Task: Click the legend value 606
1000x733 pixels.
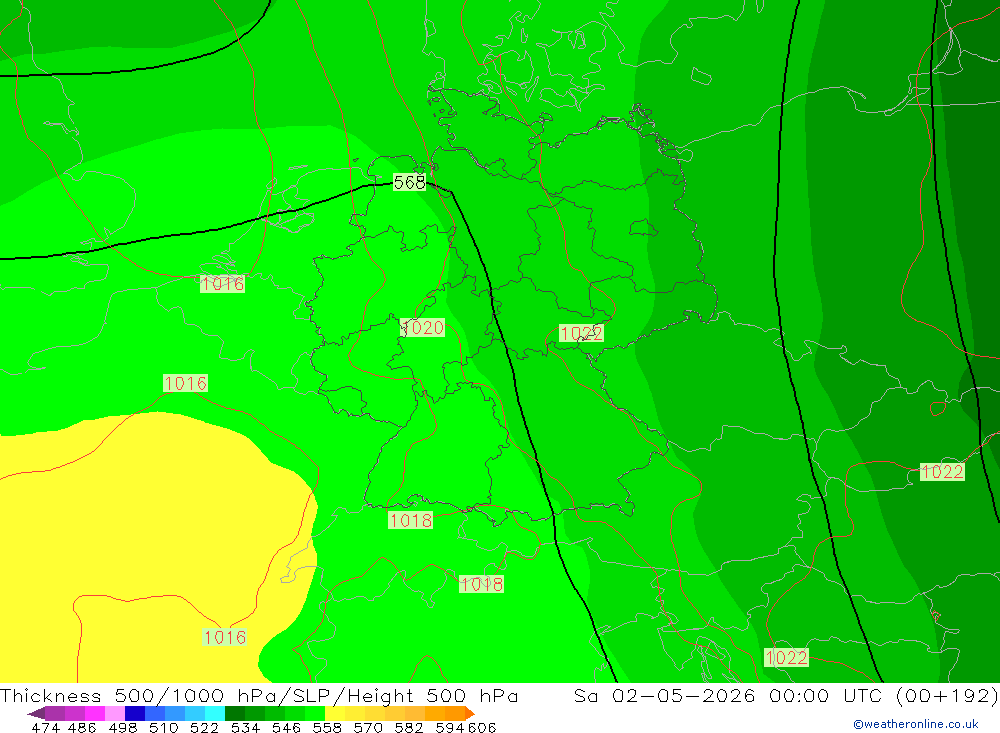Action: (x=482, y=727)
